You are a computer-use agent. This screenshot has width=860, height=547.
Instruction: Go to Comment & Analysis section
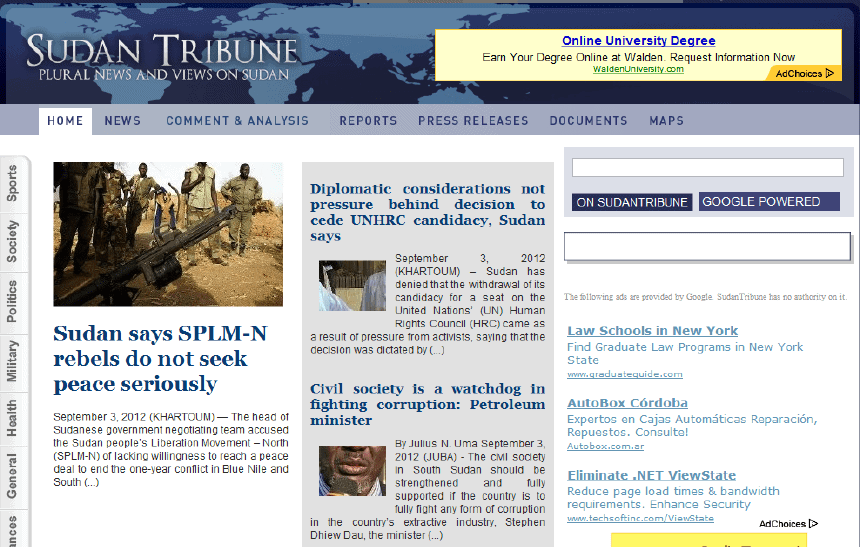point(237,121)
